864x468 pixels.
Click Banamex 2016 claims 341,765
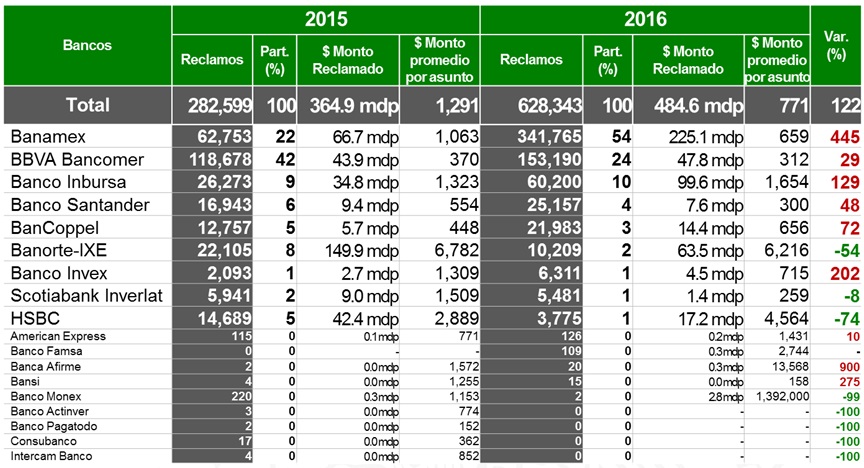point(549,137)
